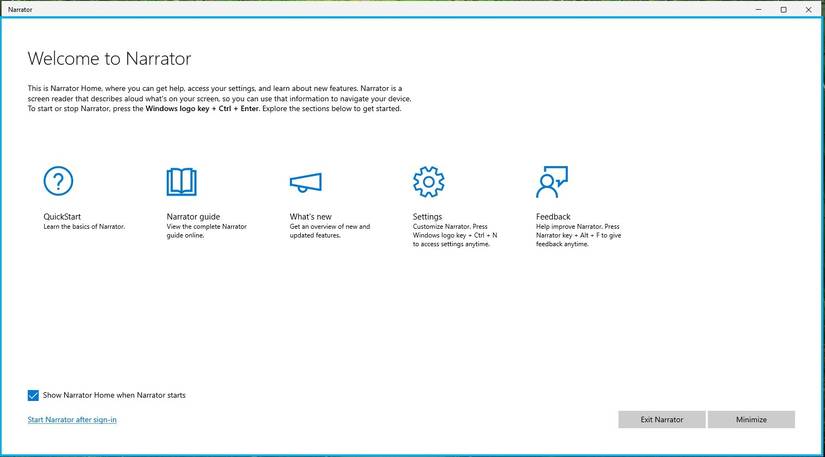825x457 pixels.
Task: Click the Narrator title in the title bar
Action: [20, 9]
